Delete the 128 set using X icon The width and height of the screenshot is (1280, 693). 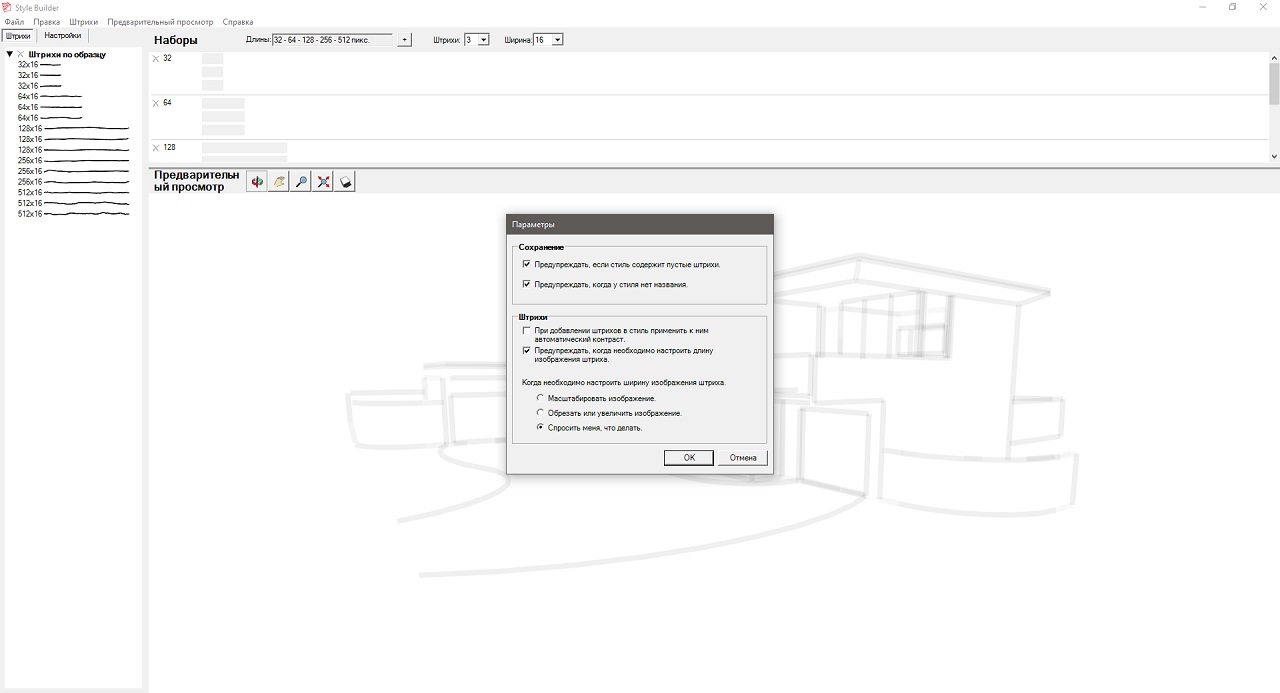[x=156, y=148]
